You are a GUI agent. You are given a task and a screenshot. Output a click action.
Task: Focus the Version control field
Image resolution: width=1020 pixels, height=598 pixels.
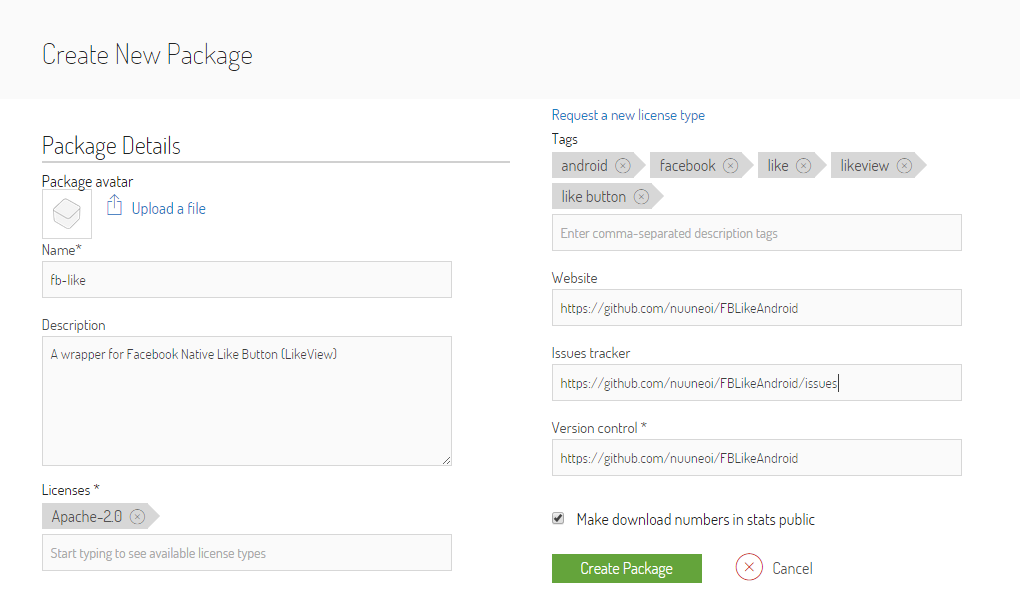[x=756, y=458]
